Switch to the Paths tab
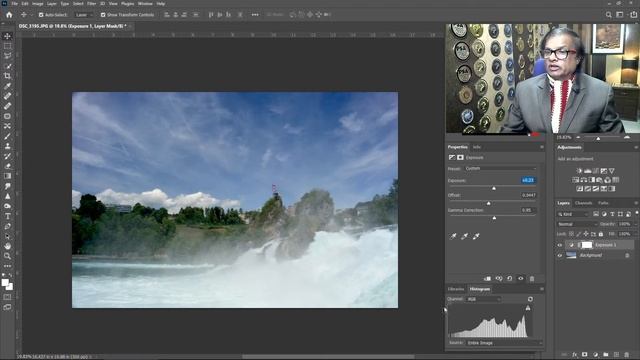 click(x=603, y=203)
